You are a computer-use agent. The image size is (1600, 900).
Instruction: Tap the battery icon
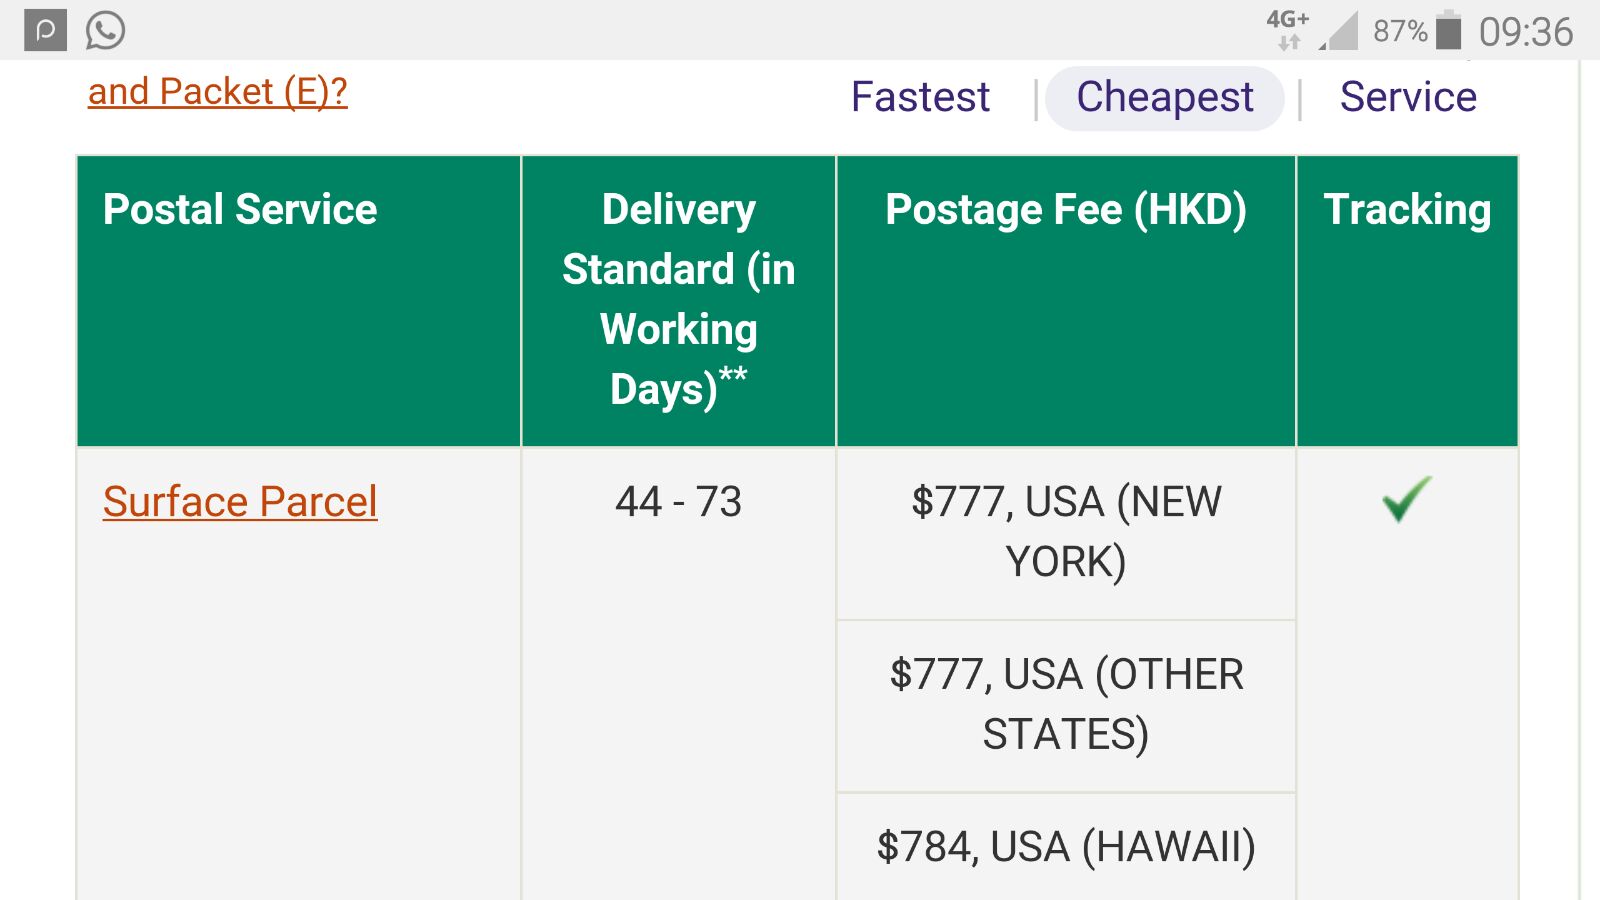(1448, 30)
